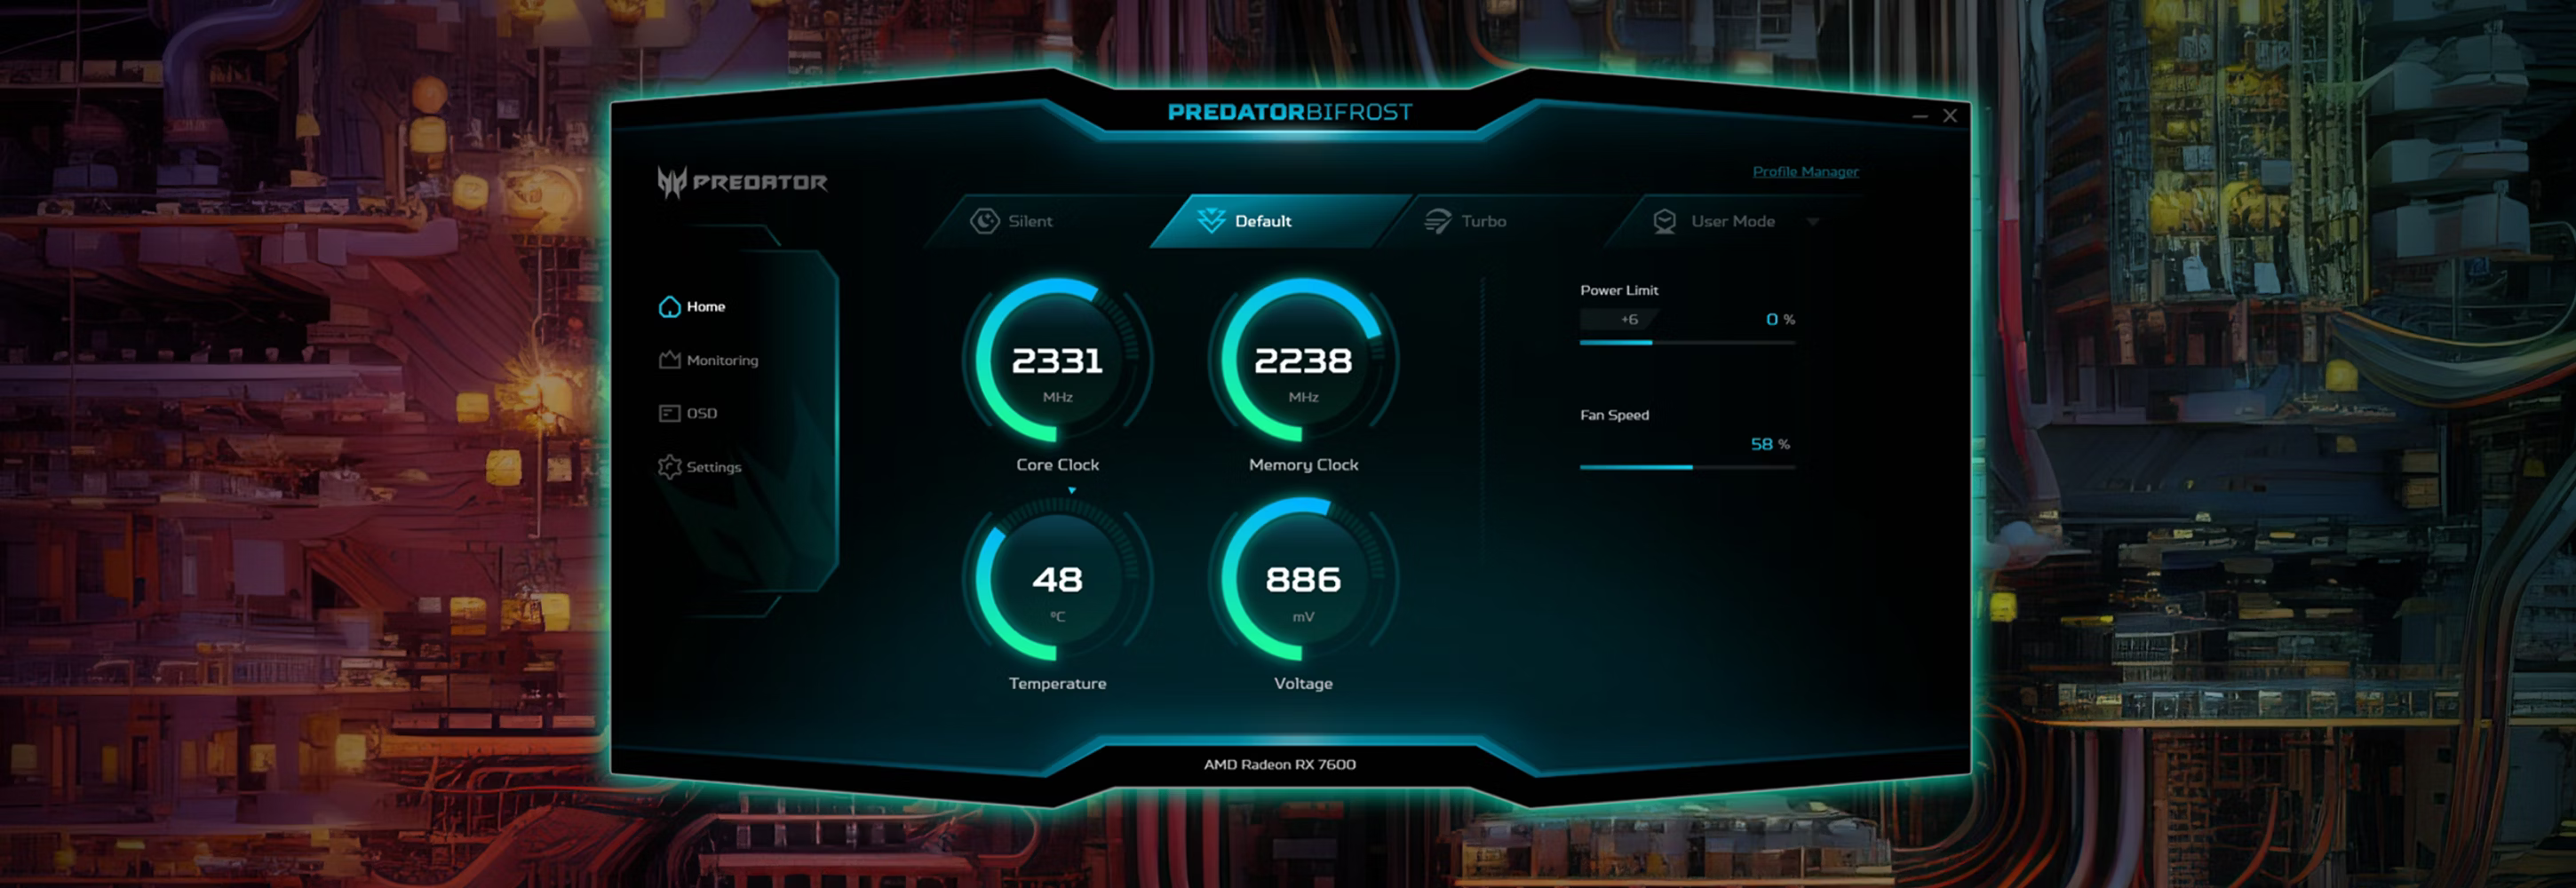Click the Temperature label
Screen dimensions: 2576x888
pyautogui.click(x=1057, y=683)
